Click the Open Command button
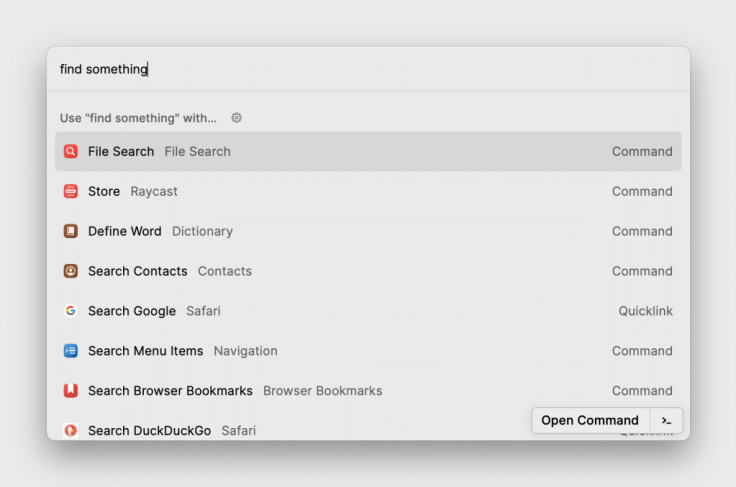Image resolution: width=736 pixels, height=487 pixels. (x=590, y=420)
